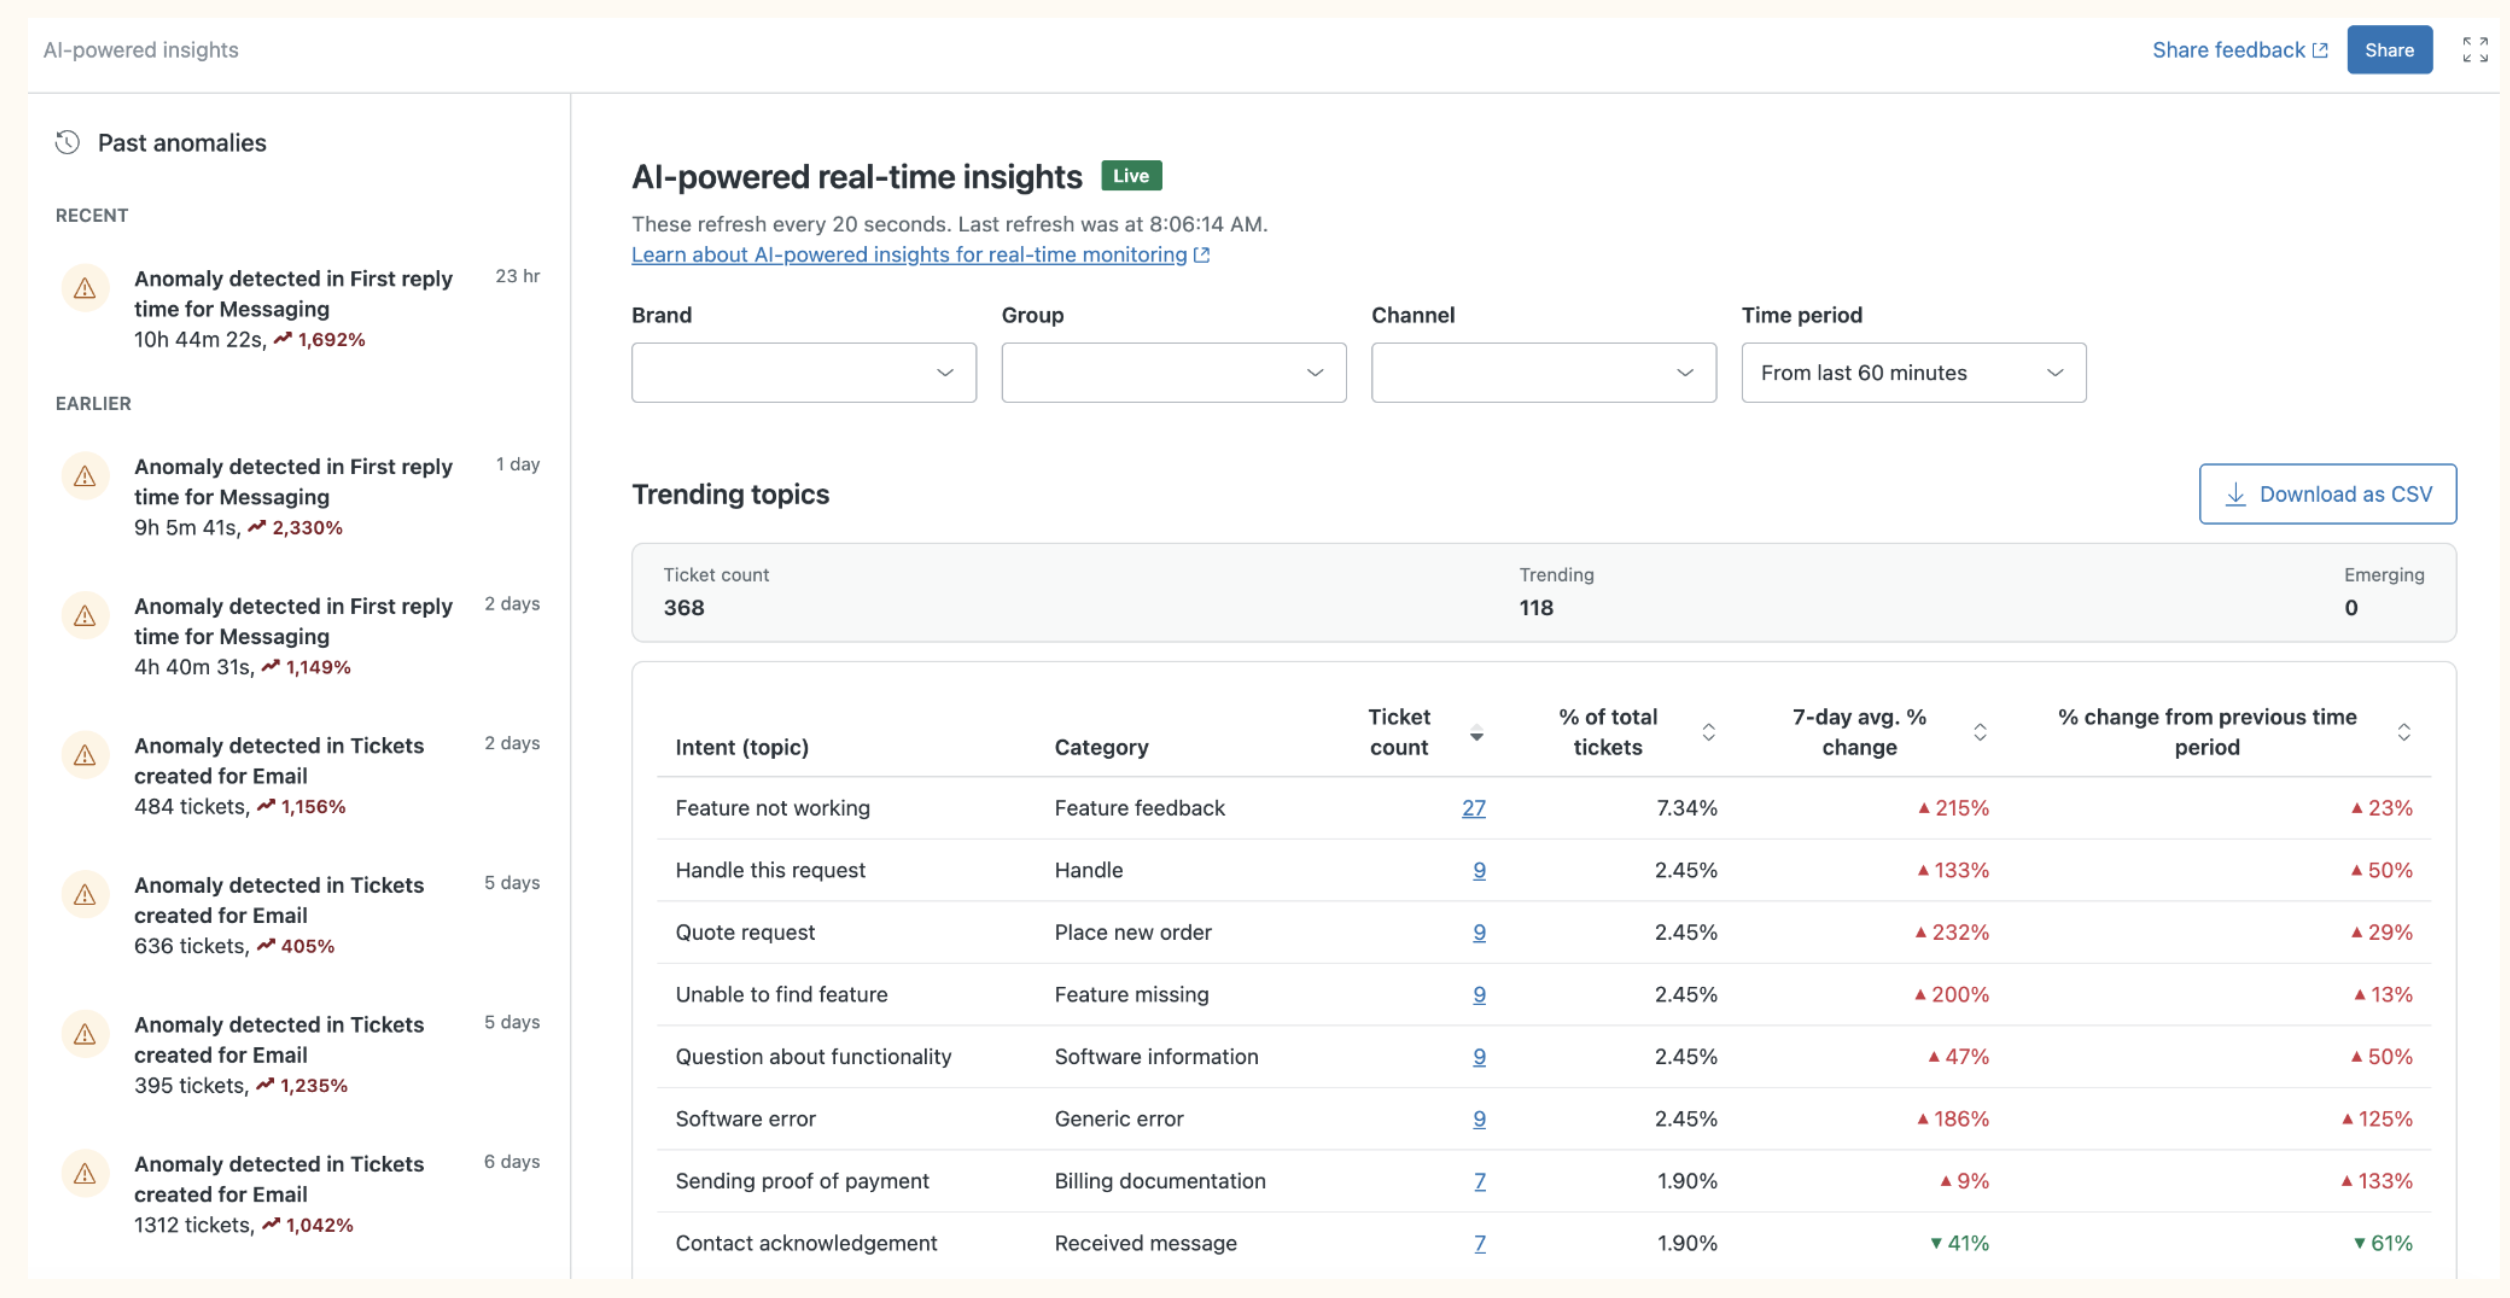Expand the Channel dropdown
This screenshot has width=2510, height=1298.
[x=1544, y=373]
